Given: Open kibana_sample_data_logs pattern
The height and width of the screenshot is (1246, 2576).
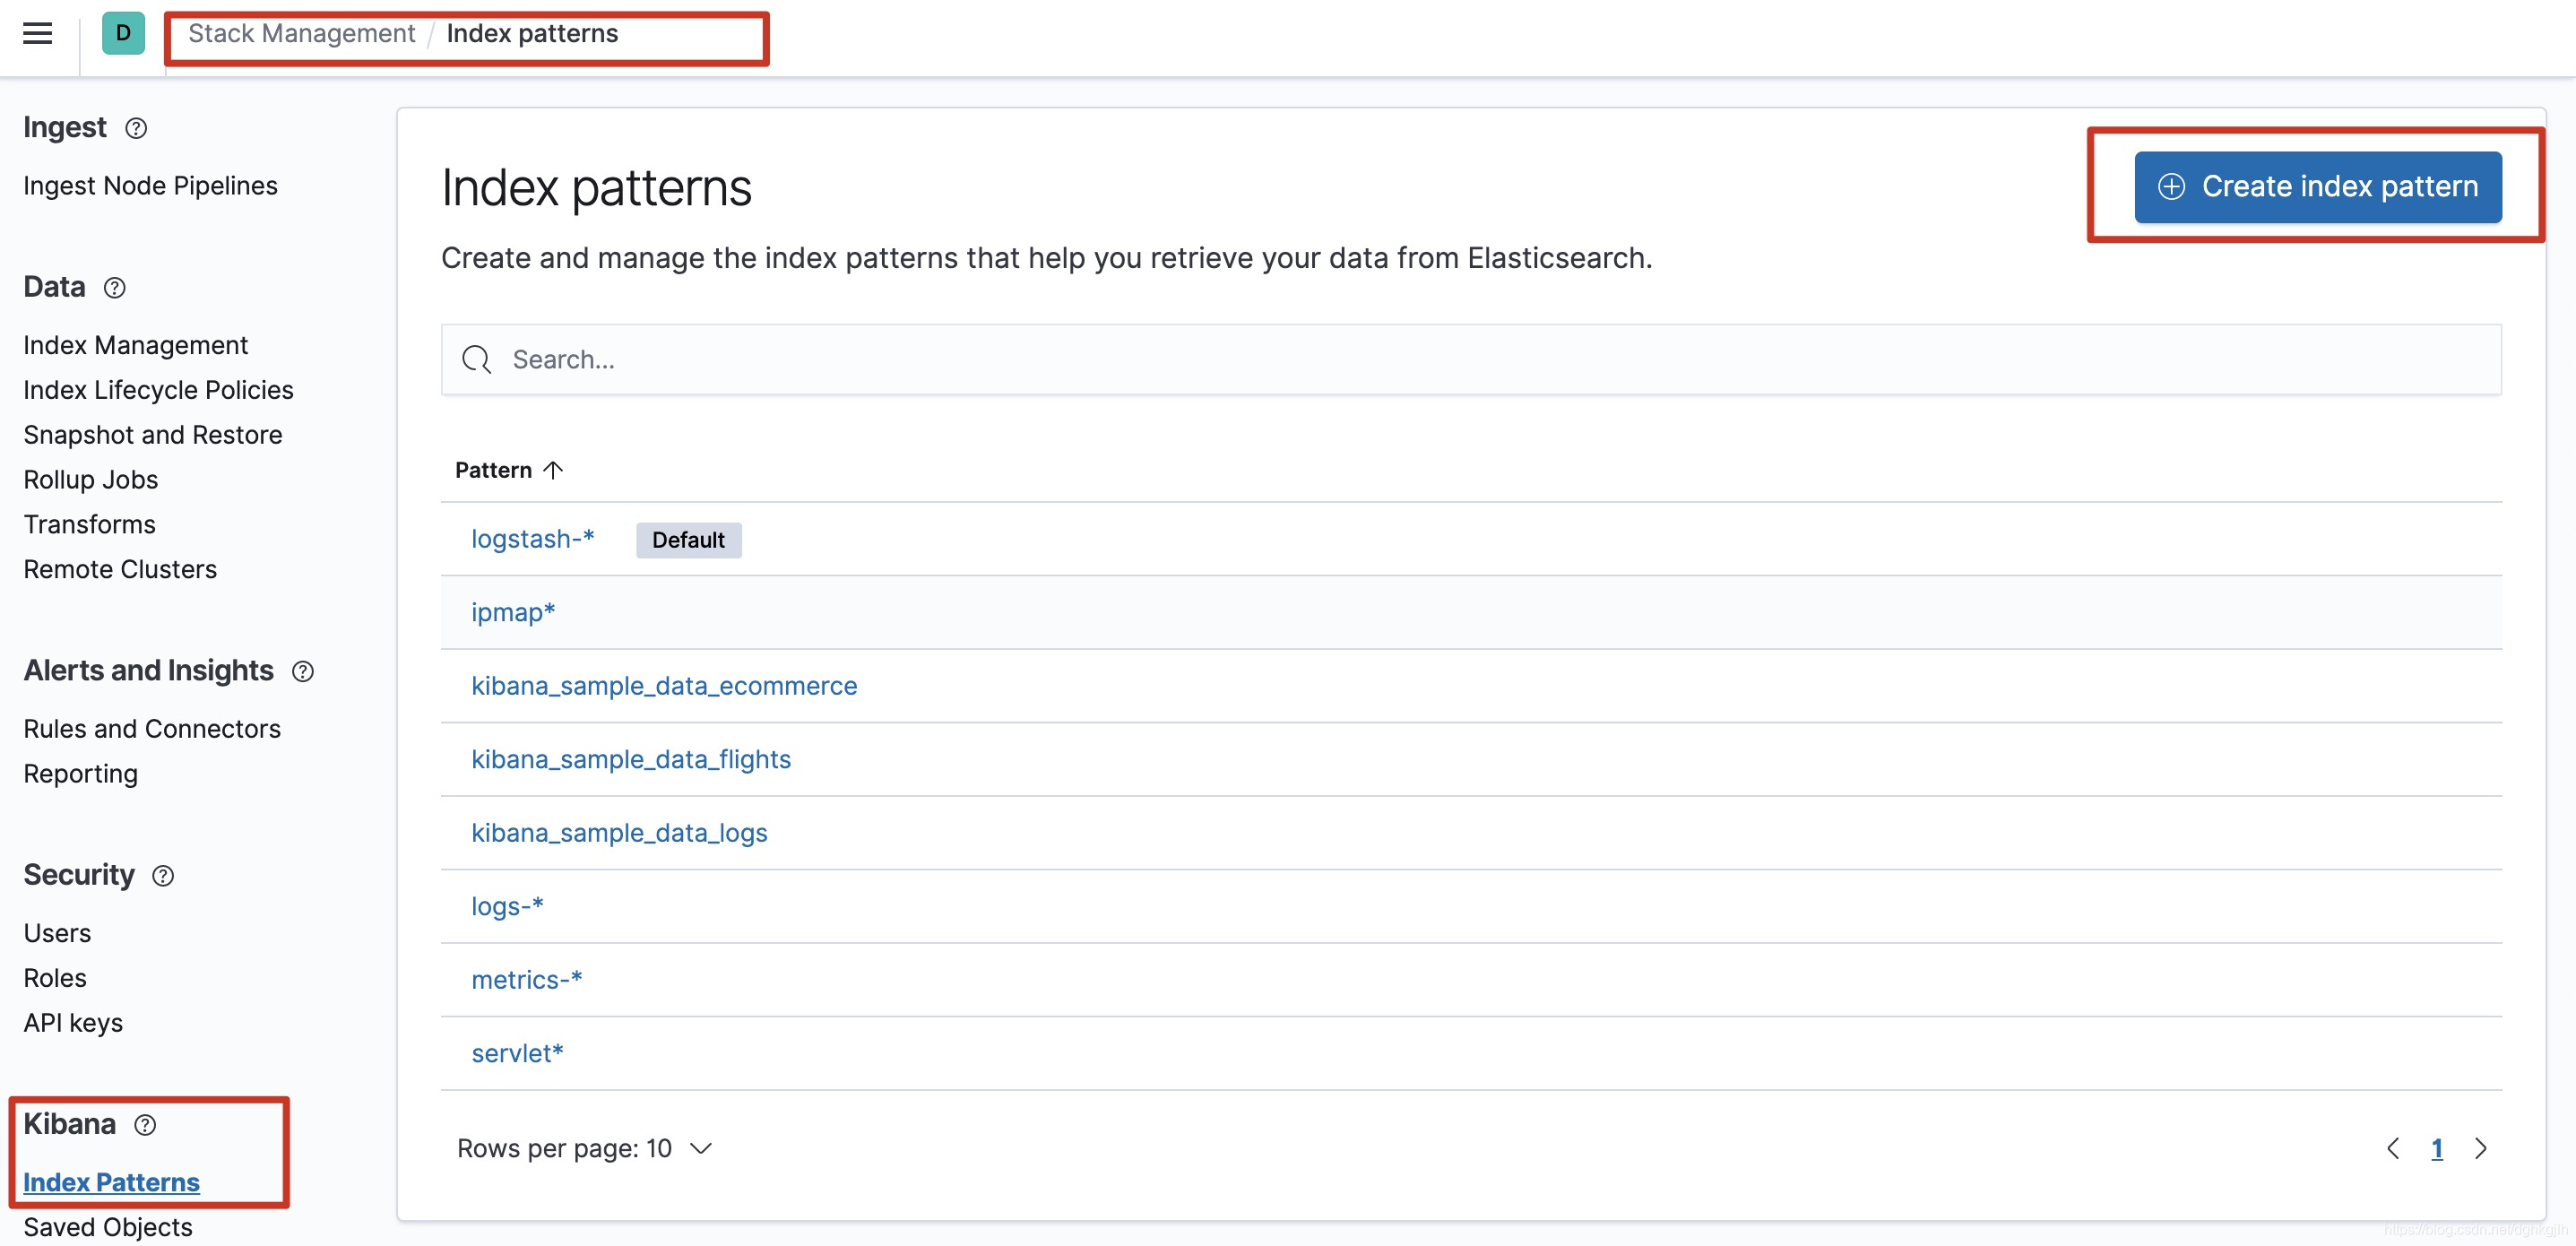Looking at the screenshot, I should click(x=619, y=833).
